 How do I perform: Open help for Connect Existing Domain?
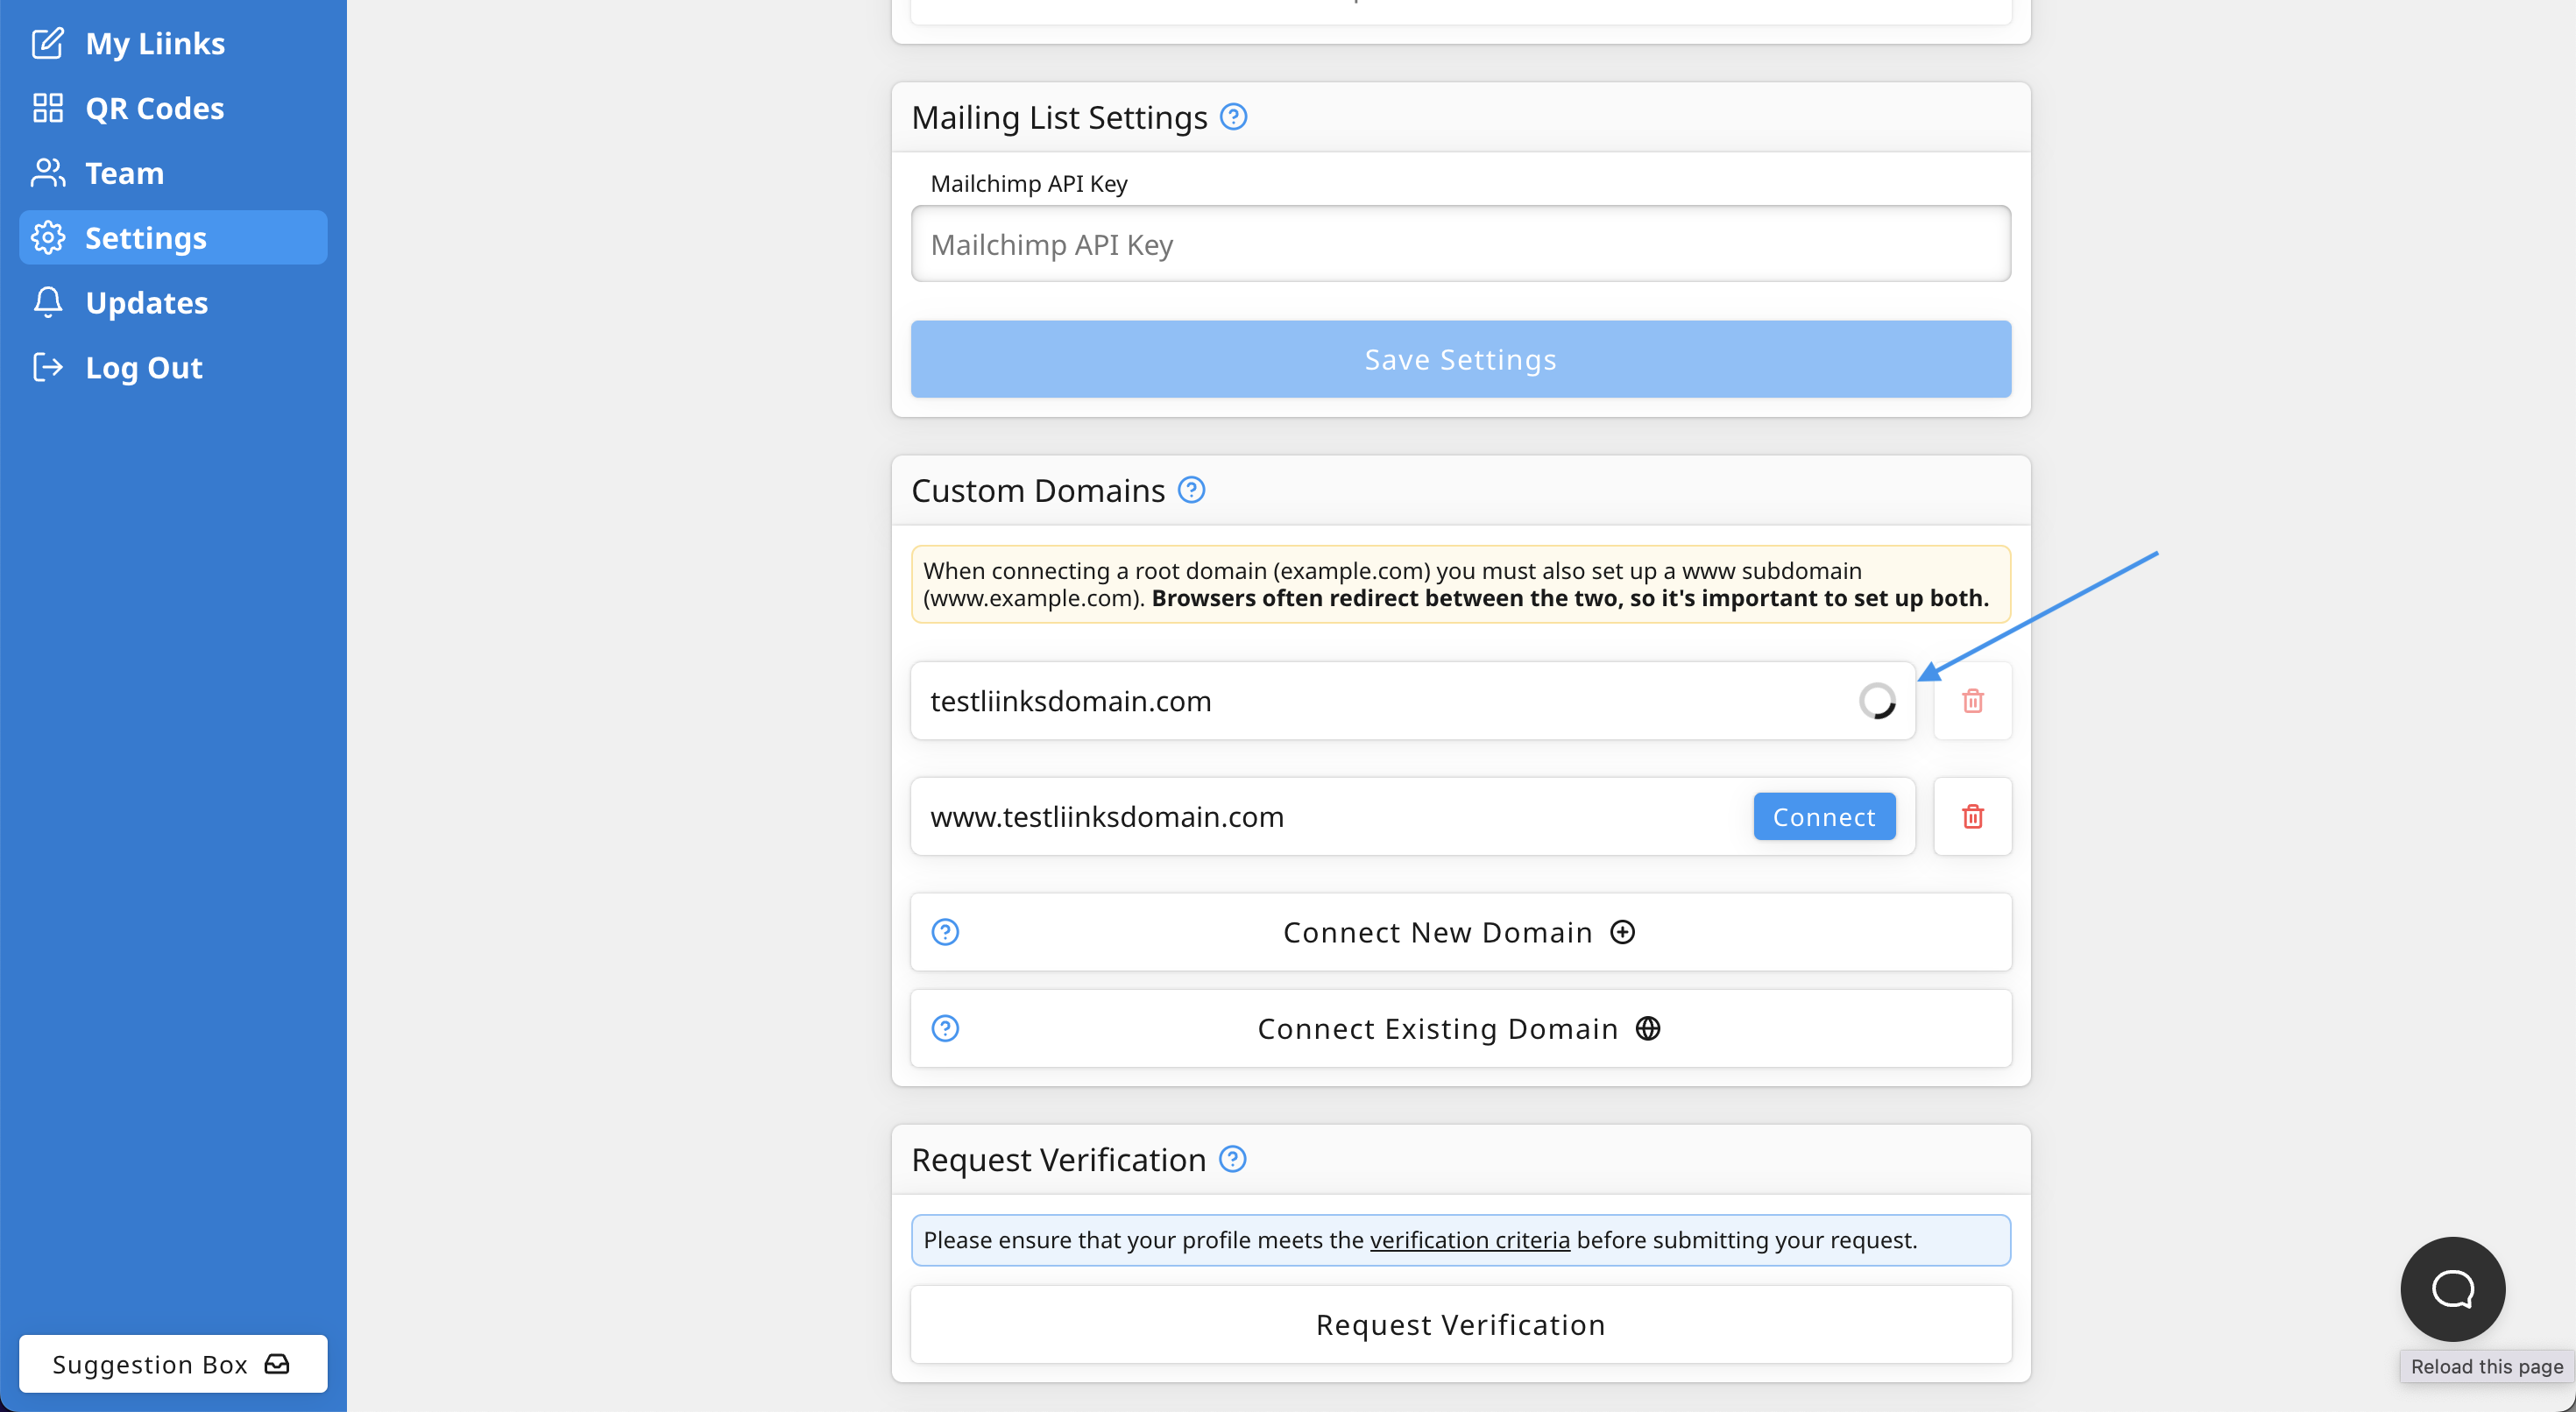click(945, 1028)
